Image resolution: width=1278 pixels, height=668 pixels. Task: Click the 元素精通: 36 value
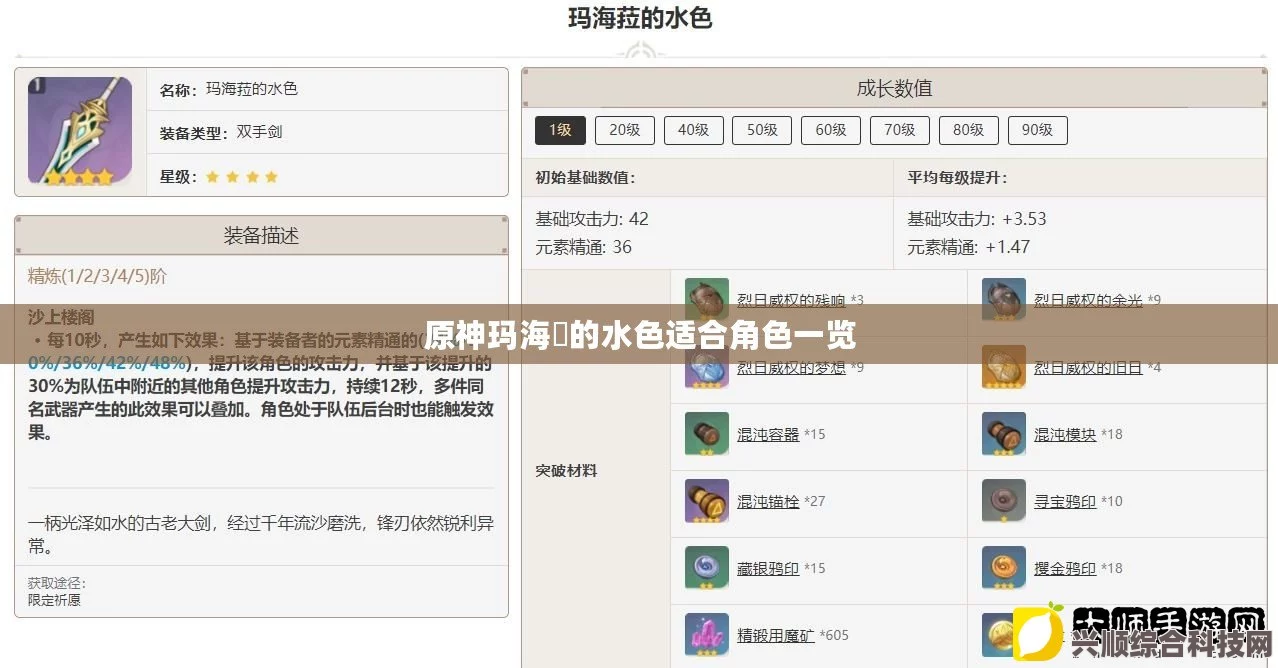(x=583, y=246)
